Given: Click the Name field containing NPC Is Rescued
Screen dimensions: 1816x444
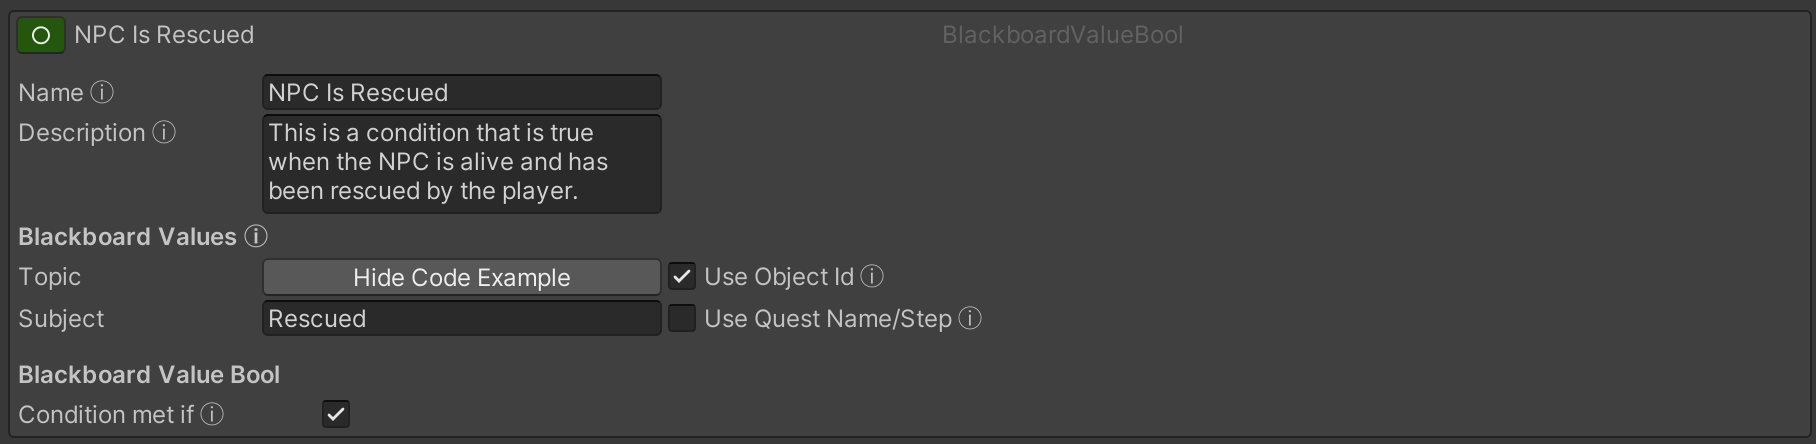Looking at the screenshot, I should [x=461, y=93].
